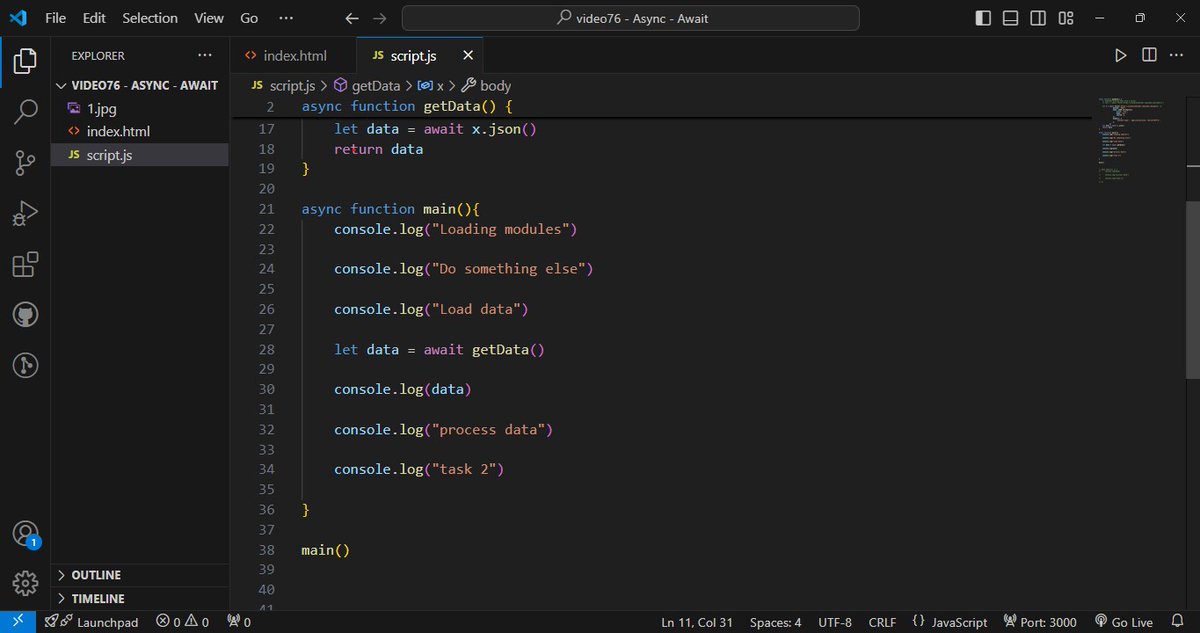The height and width of the screenshot is (633, 1200).
Task: Change file encoding UTF-8
Action: click(x=835, y=622)
